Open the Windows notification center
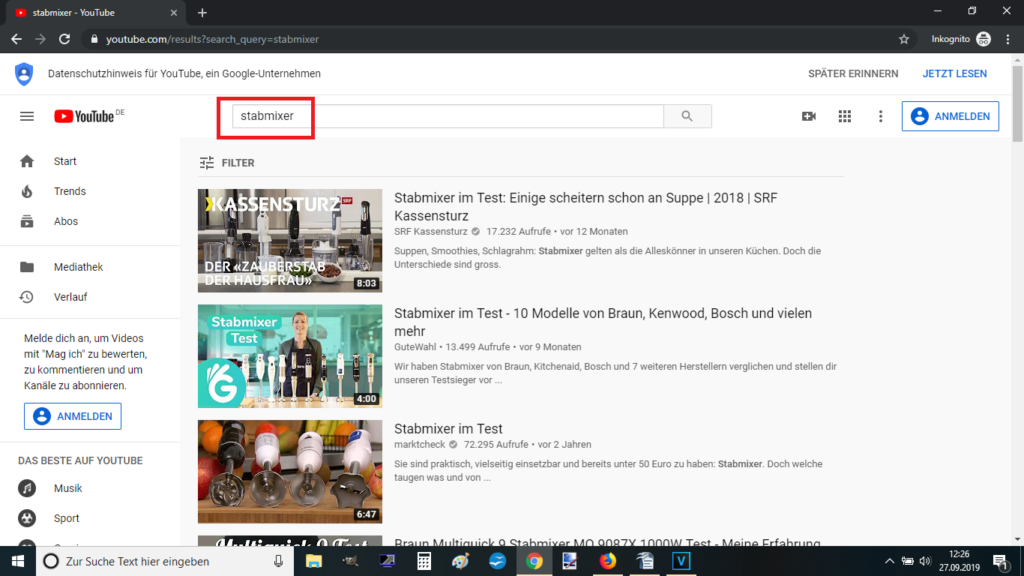This screenshot has width=1024, height=576. tap(1000, 561)
